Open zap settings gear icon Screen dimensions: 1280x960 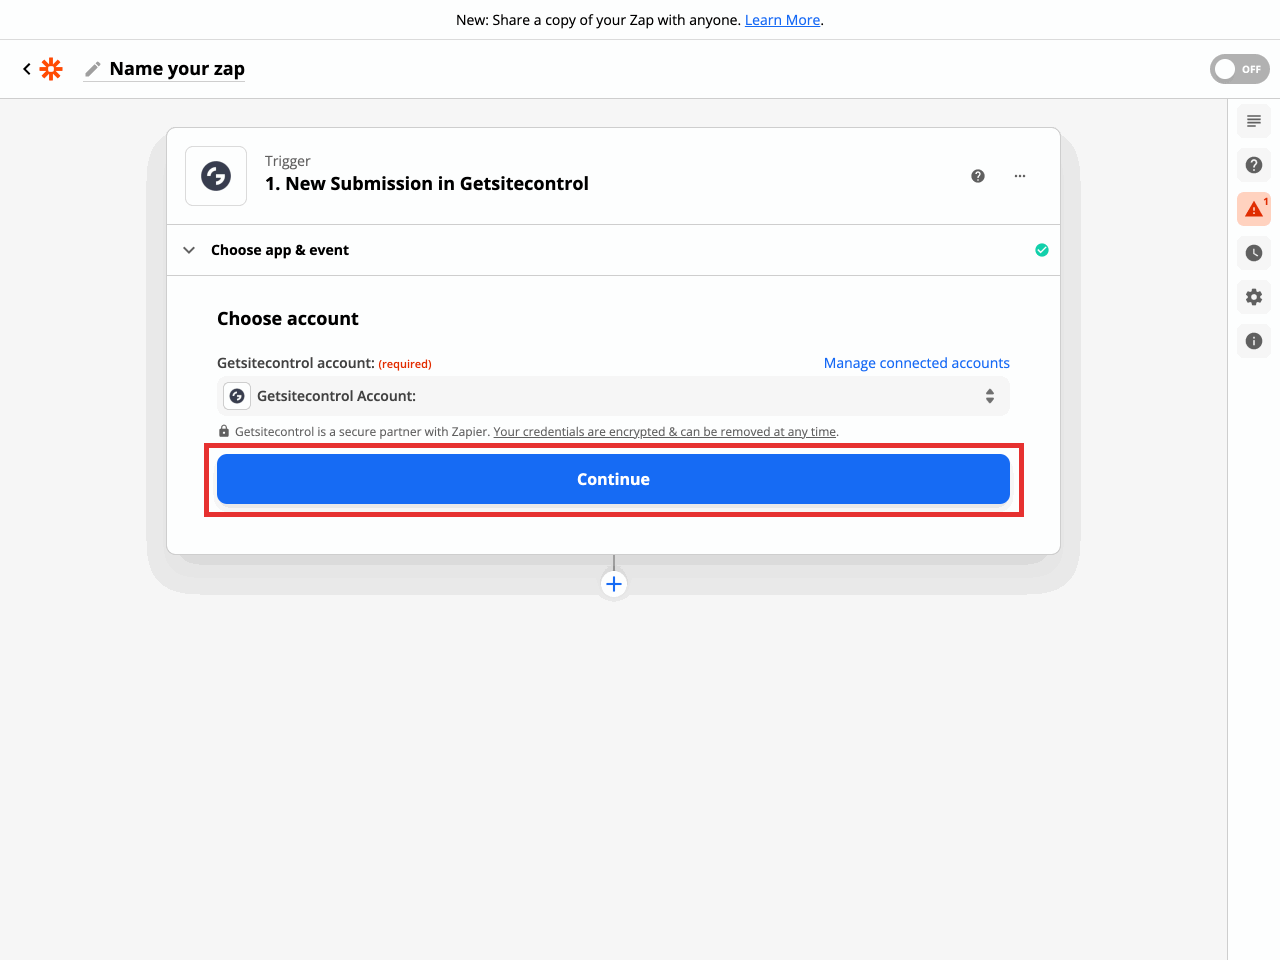point(1254,297)
